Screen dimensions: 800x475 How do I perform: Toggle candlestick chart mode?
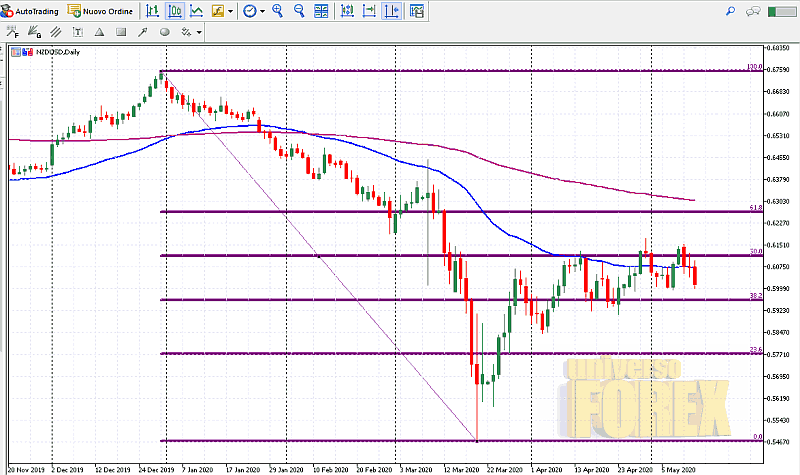pos(175,11)
